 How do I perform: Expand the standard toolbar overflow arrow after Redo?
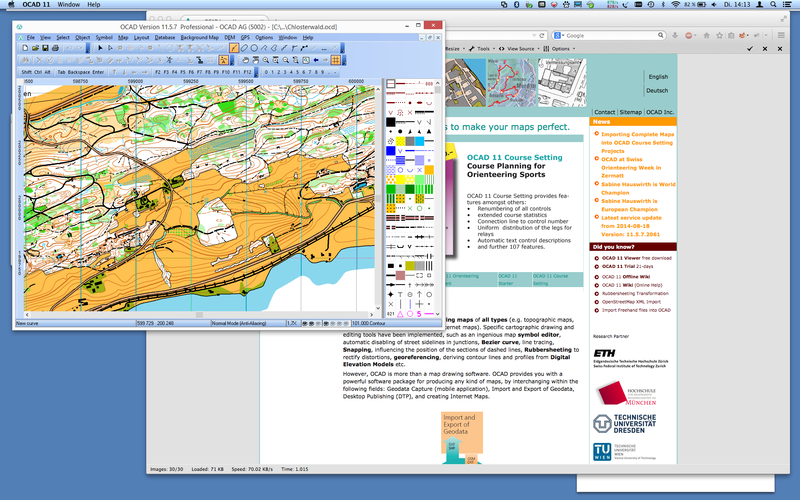[x=88, y=48]
